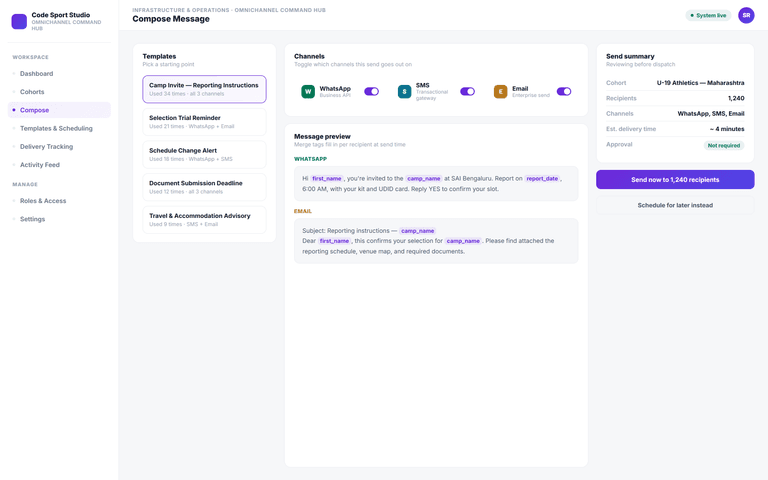The width and height of the screenshot is (768, 480).
Task: Select Camp Invite — Reporting Instructions template
Action: [204, 89]
